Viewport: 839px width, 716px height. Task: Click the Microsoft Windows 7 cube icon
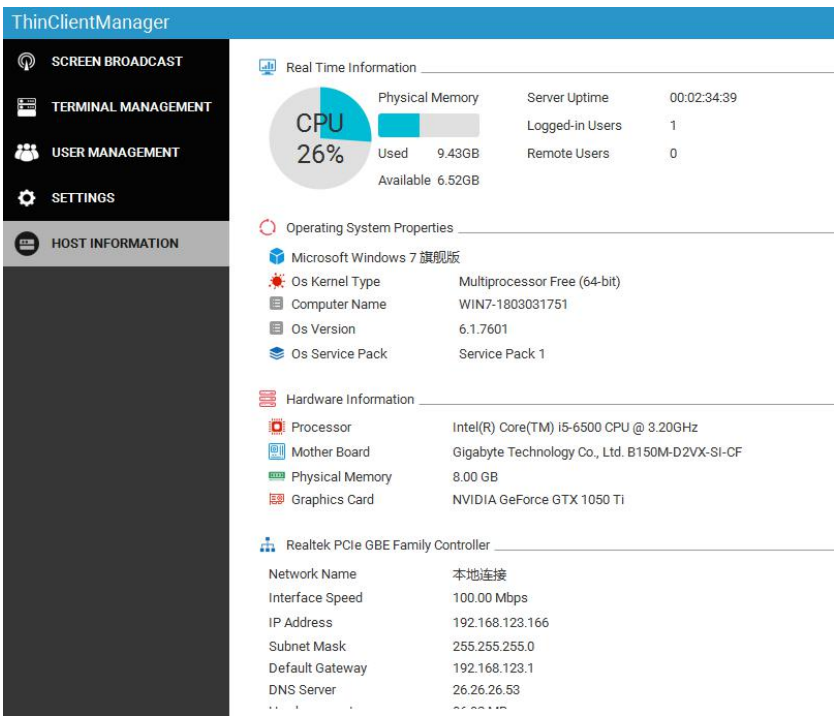click(x=277, y=258)
